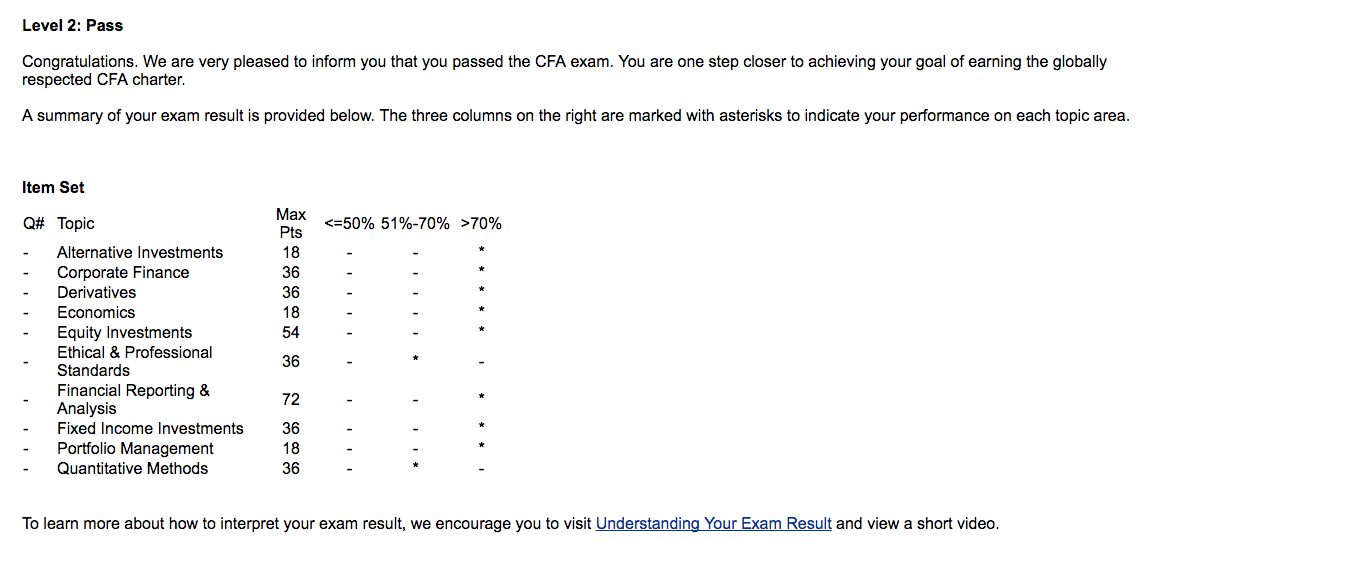The height and width of the screenshot is (565, 1350).
Task: Click the Portfolio Management topic label
Action: (x=135, y=449)
